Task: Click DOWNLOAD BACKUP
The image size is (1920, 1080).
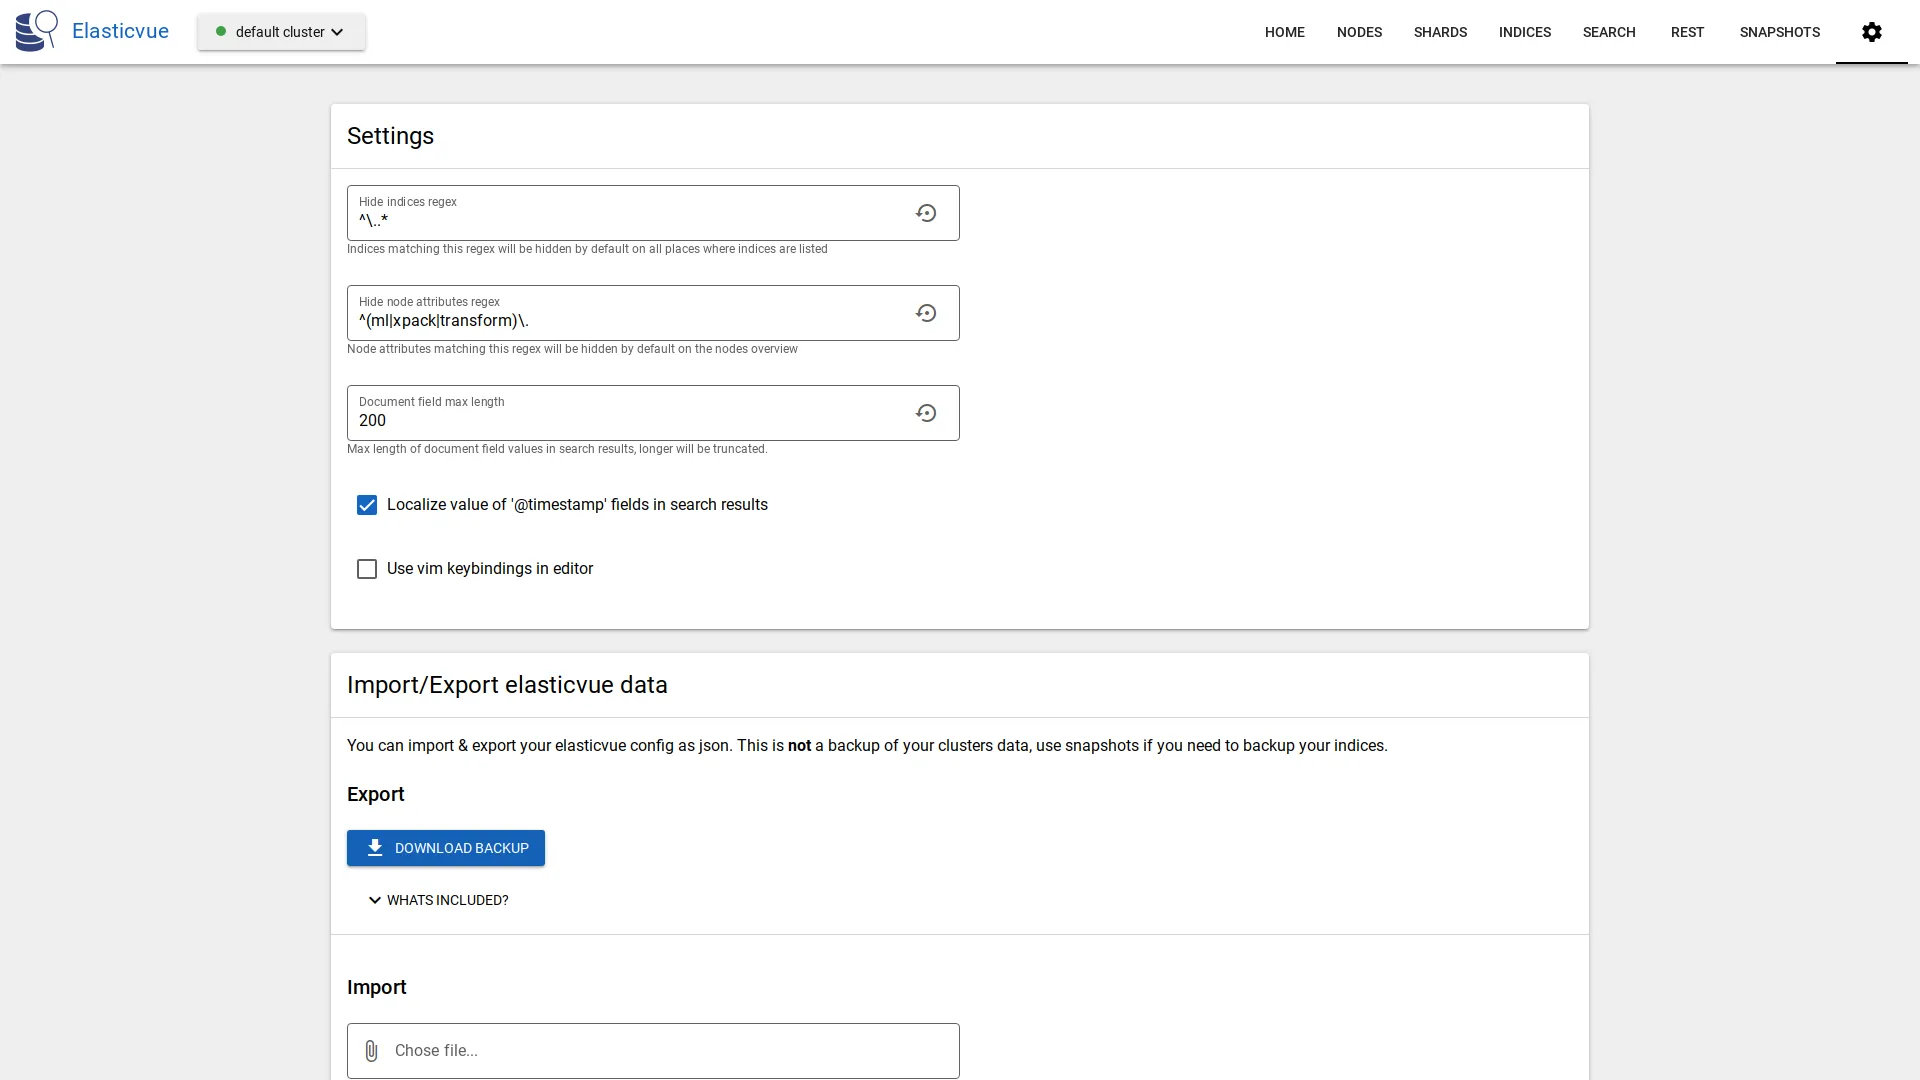Action: coord(446,847)
